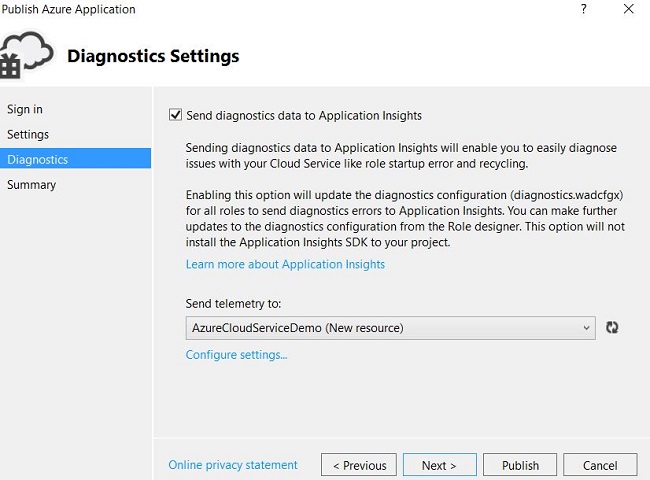The image size is (650, 480).
Task: Click the Diagnostics Settings heading text
Action: [x=153, y=56]
